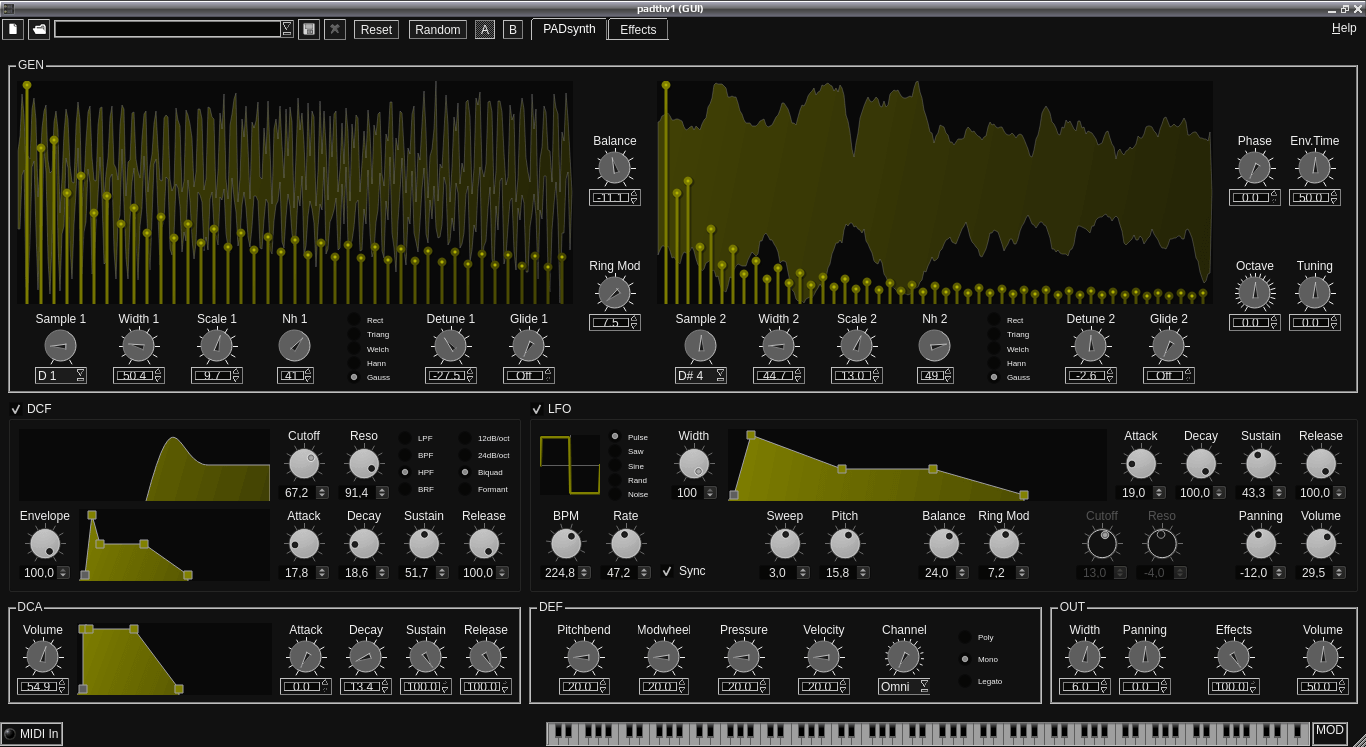Click the Balance knob in GEN
The height and width of the screenshot is (747, 1366).
614,168
